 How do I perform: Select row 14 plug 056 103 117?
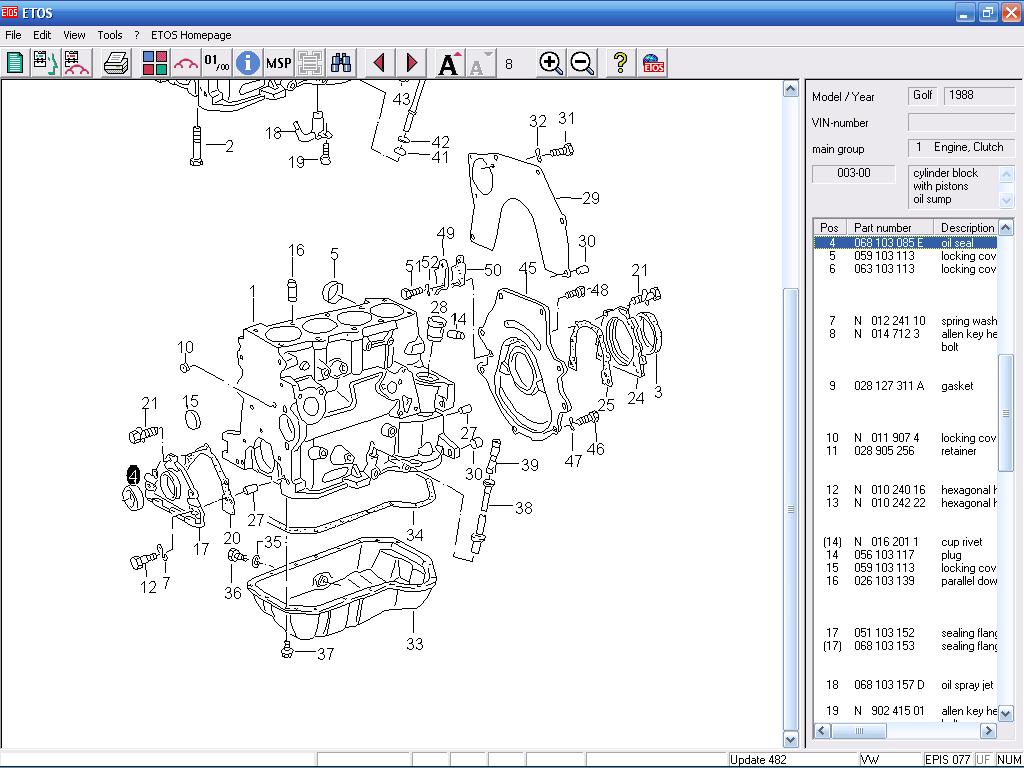(x=905, y=554)
